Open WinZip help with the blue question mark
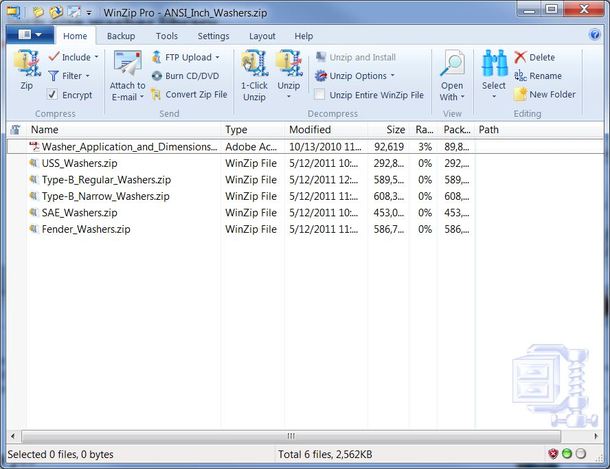This screenshot has height=469, width=610. click(594, 35)
